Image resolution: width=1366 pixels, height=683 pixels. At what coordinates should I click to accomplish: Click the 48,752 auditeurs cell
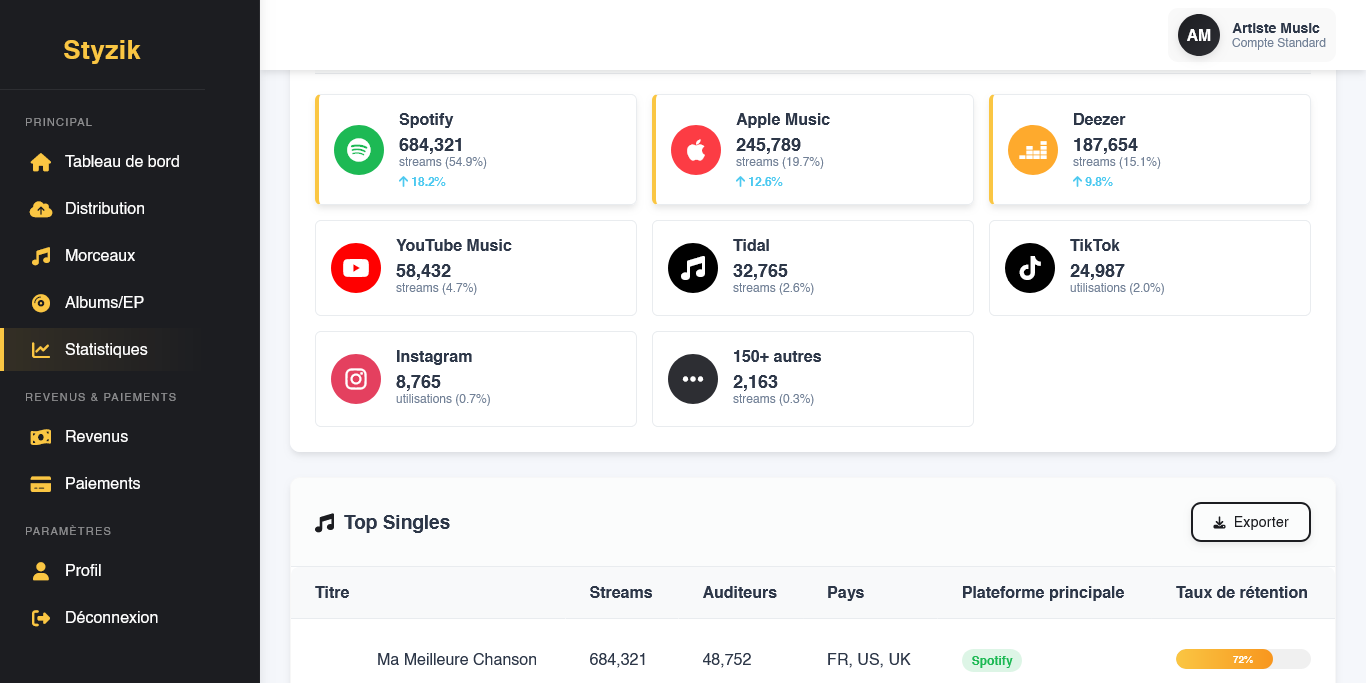pyautogui.click(x=727, y=660)
